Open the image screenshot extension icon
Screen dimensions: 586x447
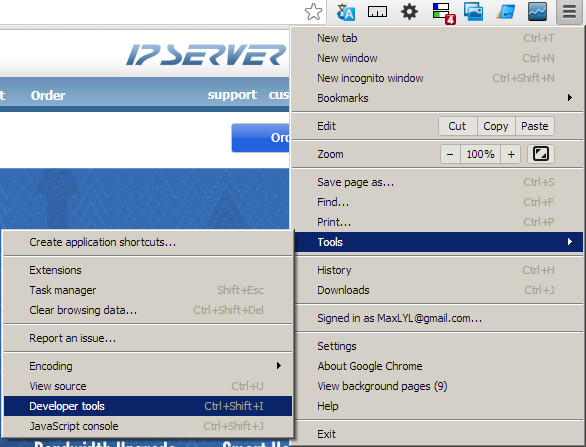[x=473, y=12]
